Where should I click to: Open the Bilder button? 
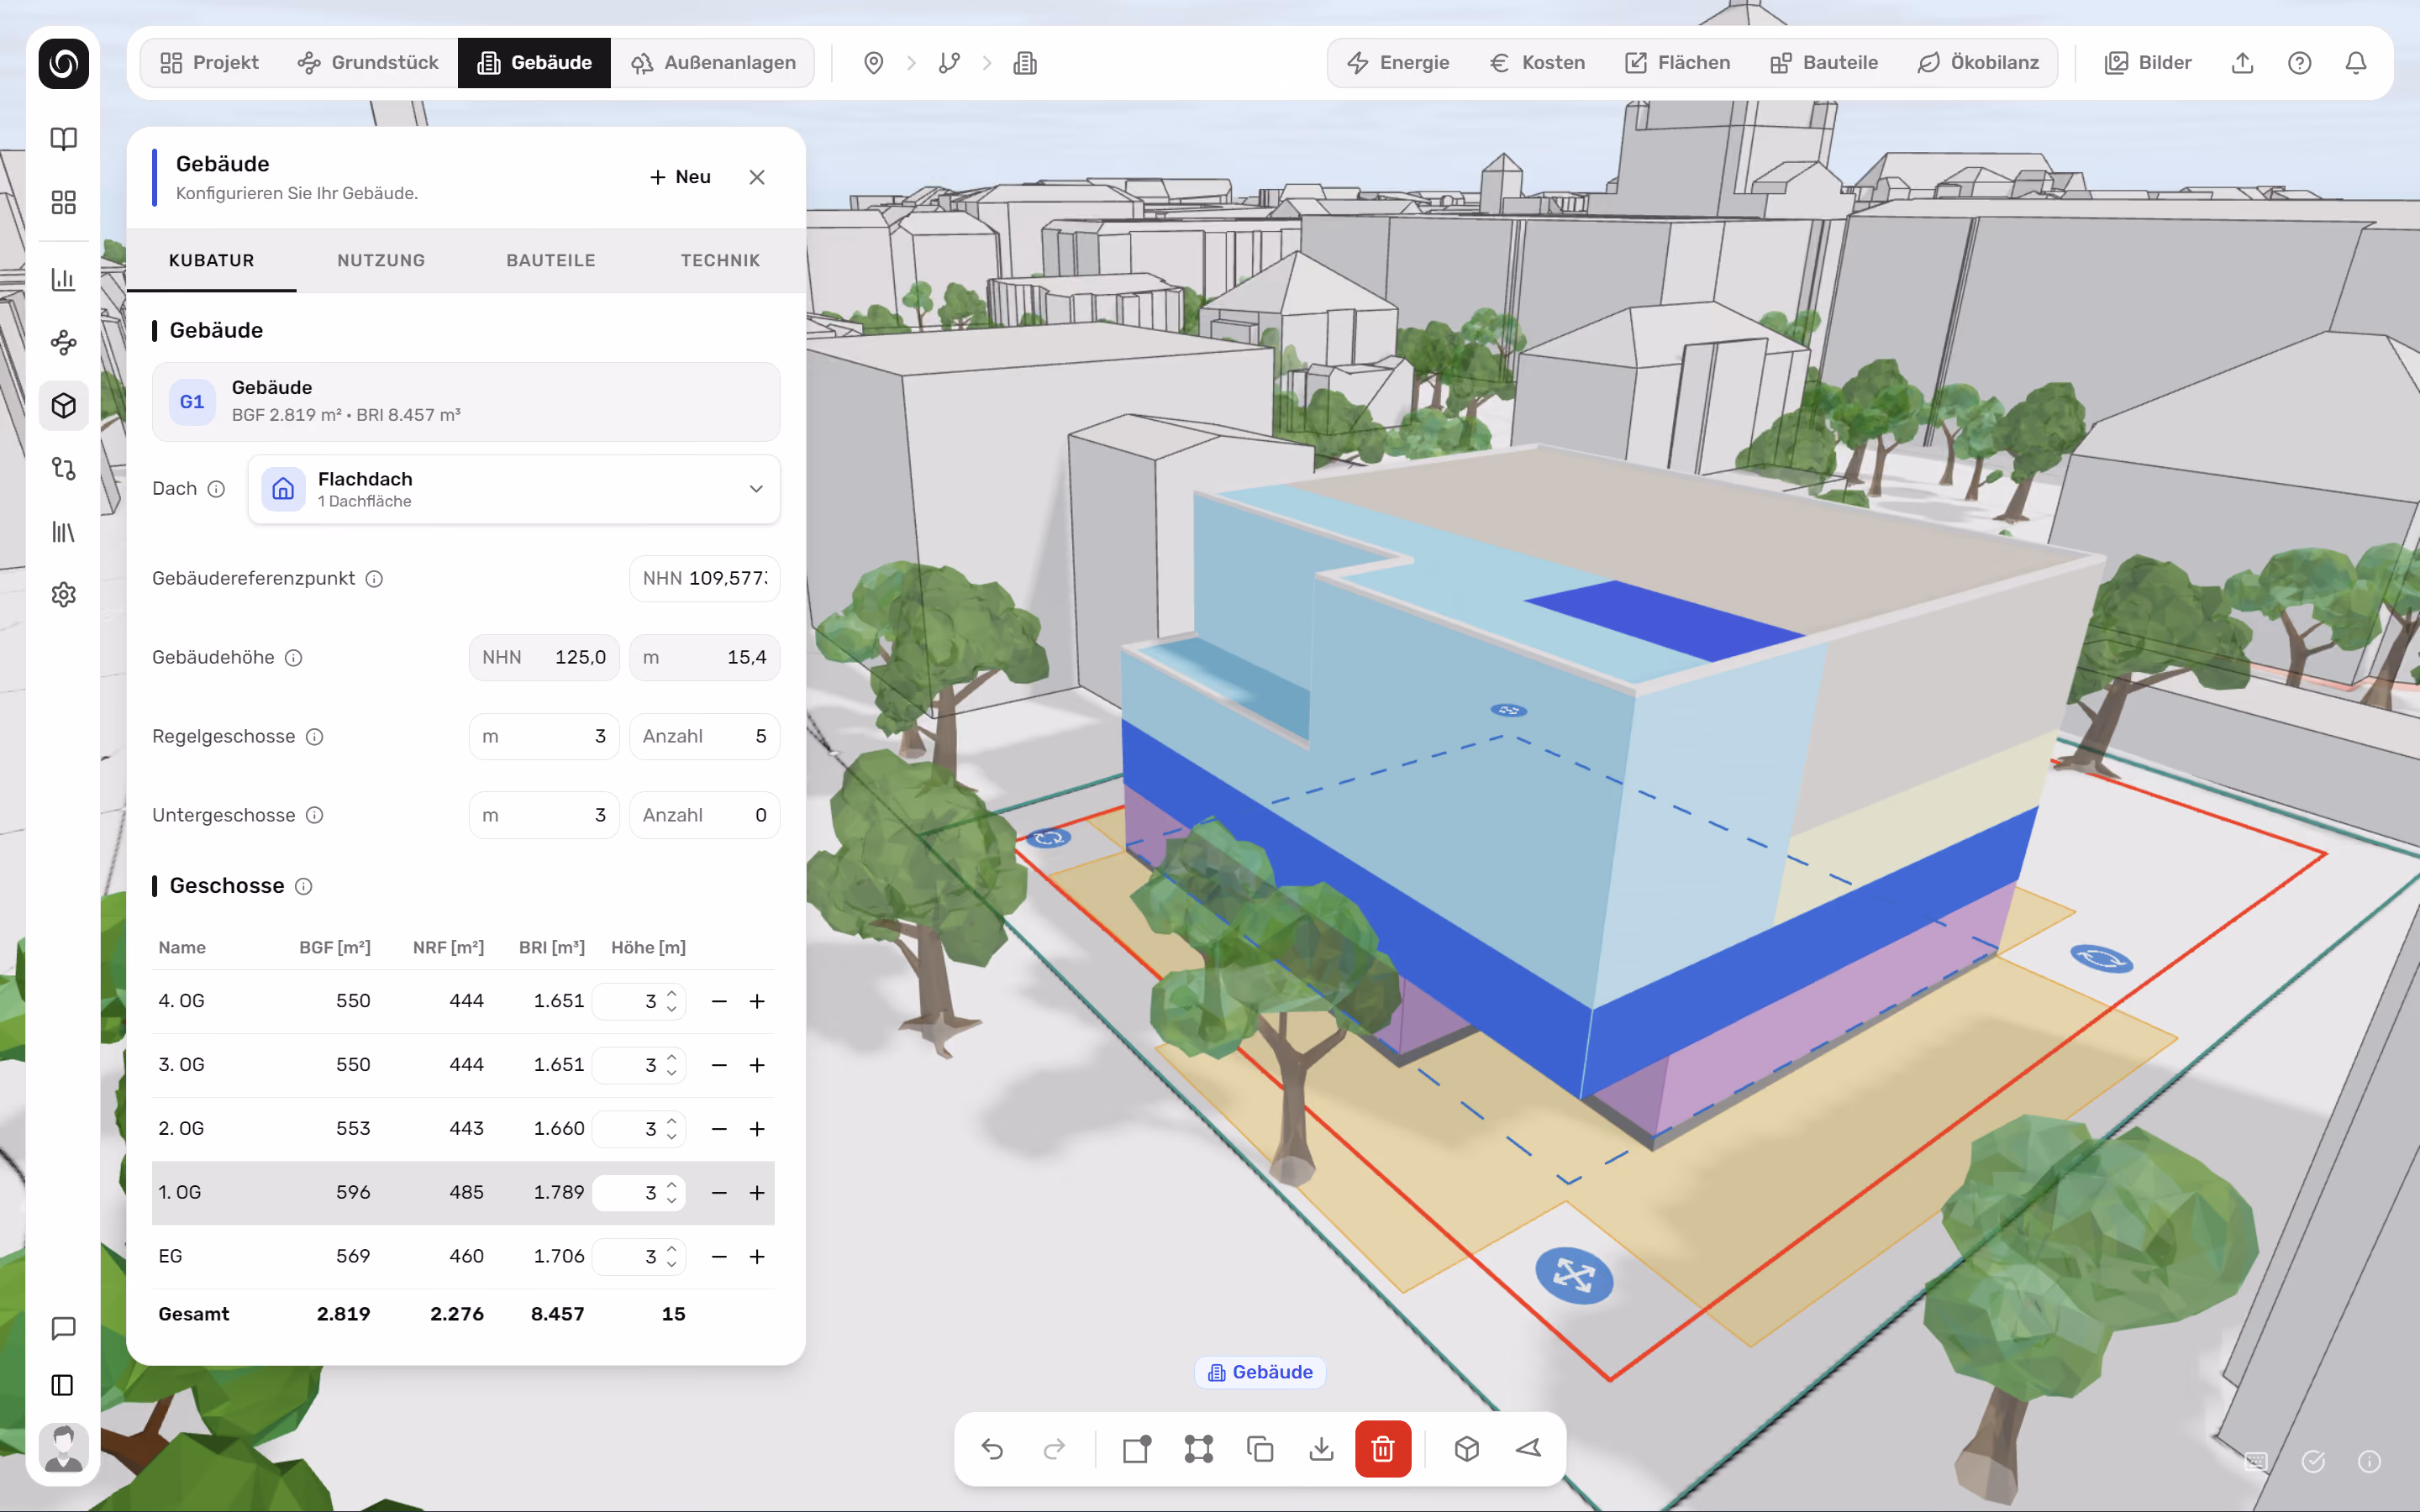(x=2147, y=63)
